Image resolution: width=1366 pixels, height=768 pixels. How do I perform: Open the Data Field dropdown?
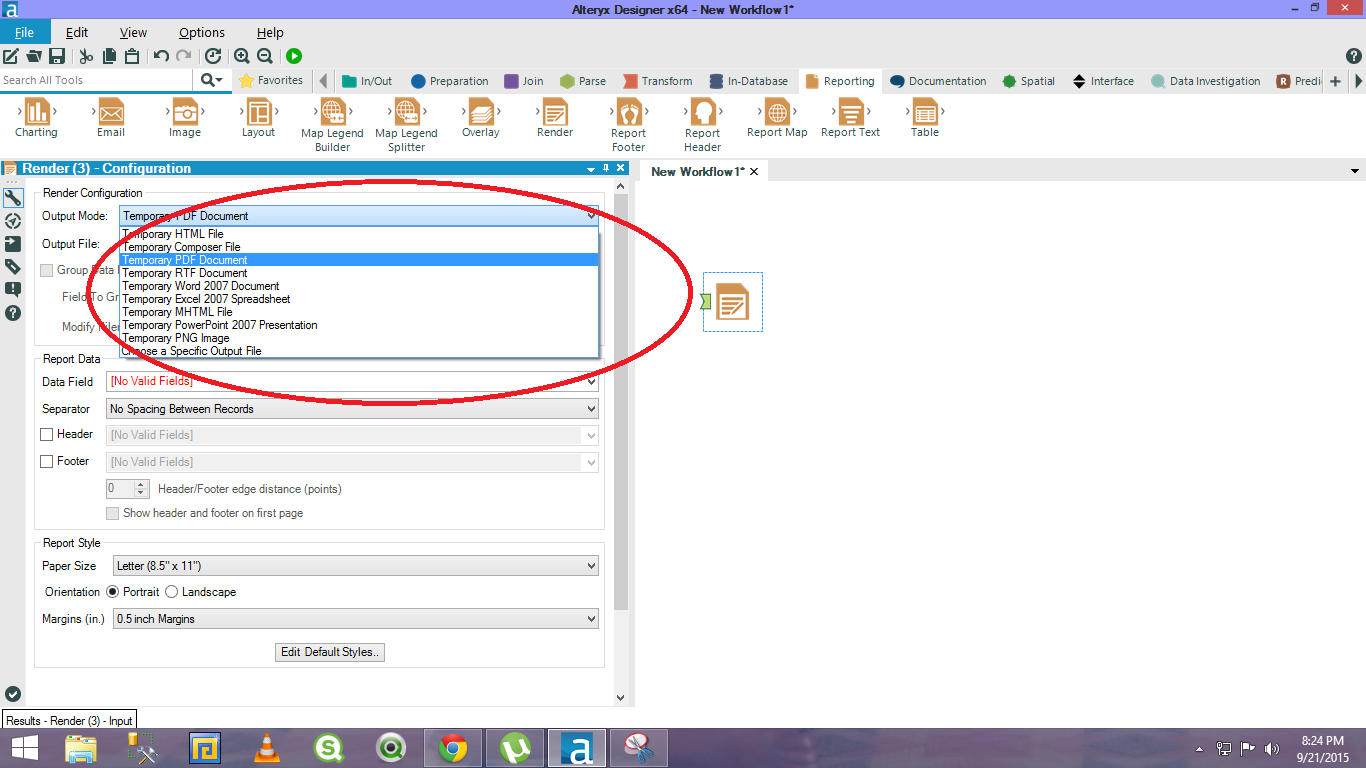352,381
